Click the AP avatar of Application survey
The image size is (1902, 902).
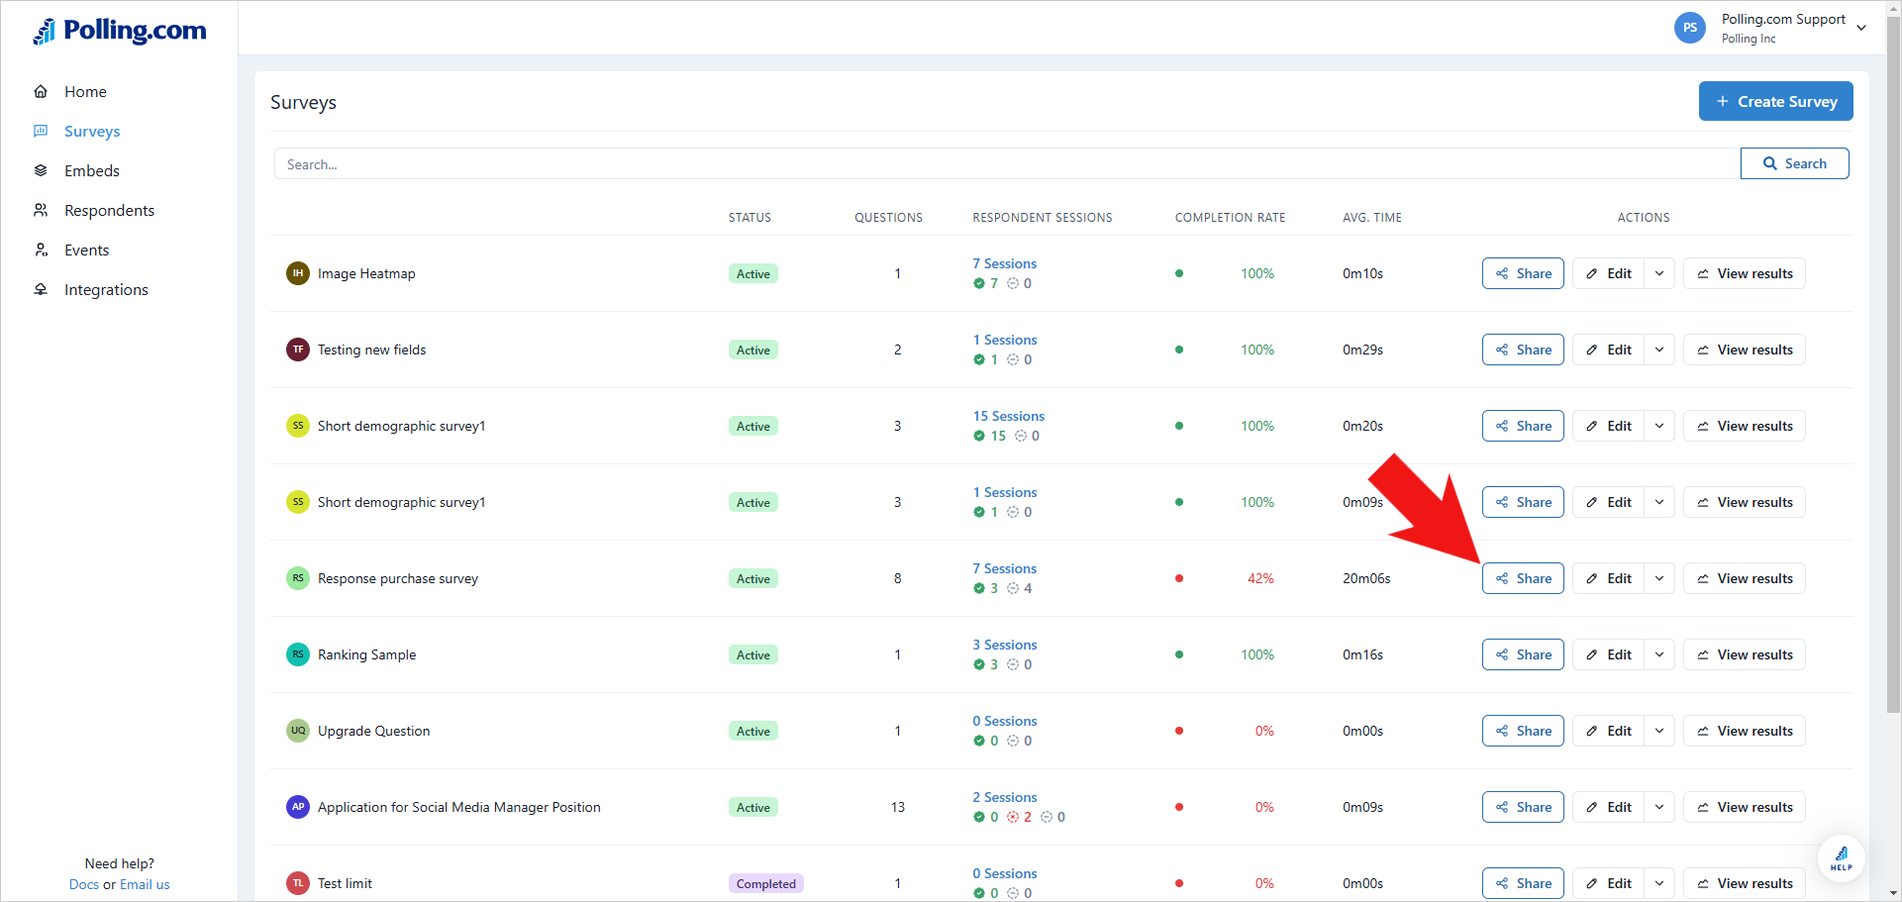point(298,806)
